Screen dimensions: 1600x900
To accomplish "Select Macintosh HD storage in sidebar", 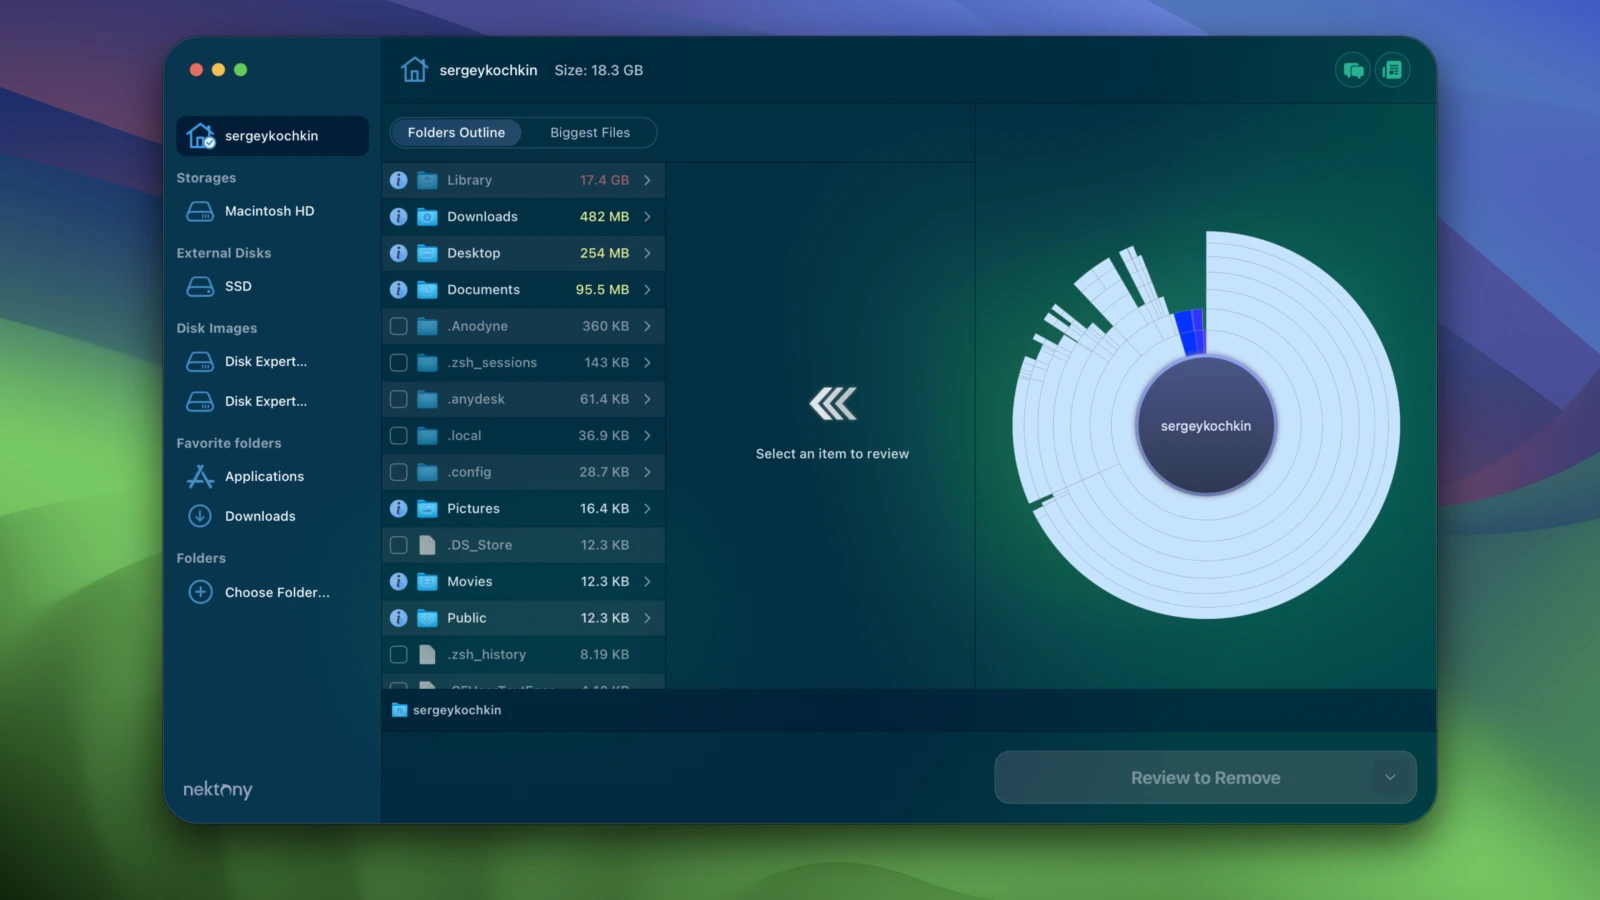I will pyautogui.click(x=269, y=211).
